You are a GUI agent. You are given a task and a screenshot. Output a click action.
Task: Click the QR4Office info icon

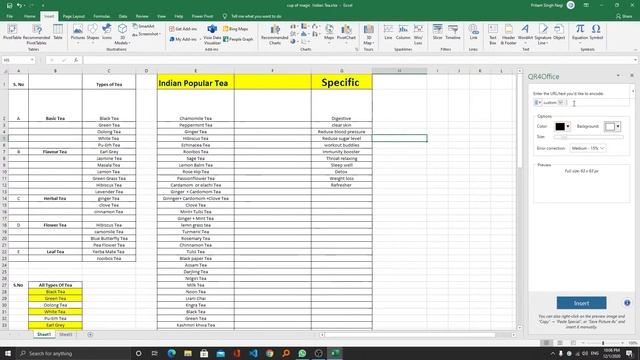[x=627, y=303]
